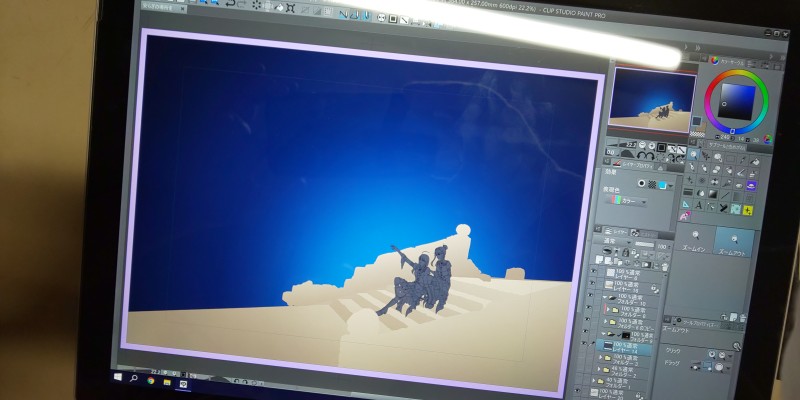Select the Gradient tool in tool palette

(713, 194)
